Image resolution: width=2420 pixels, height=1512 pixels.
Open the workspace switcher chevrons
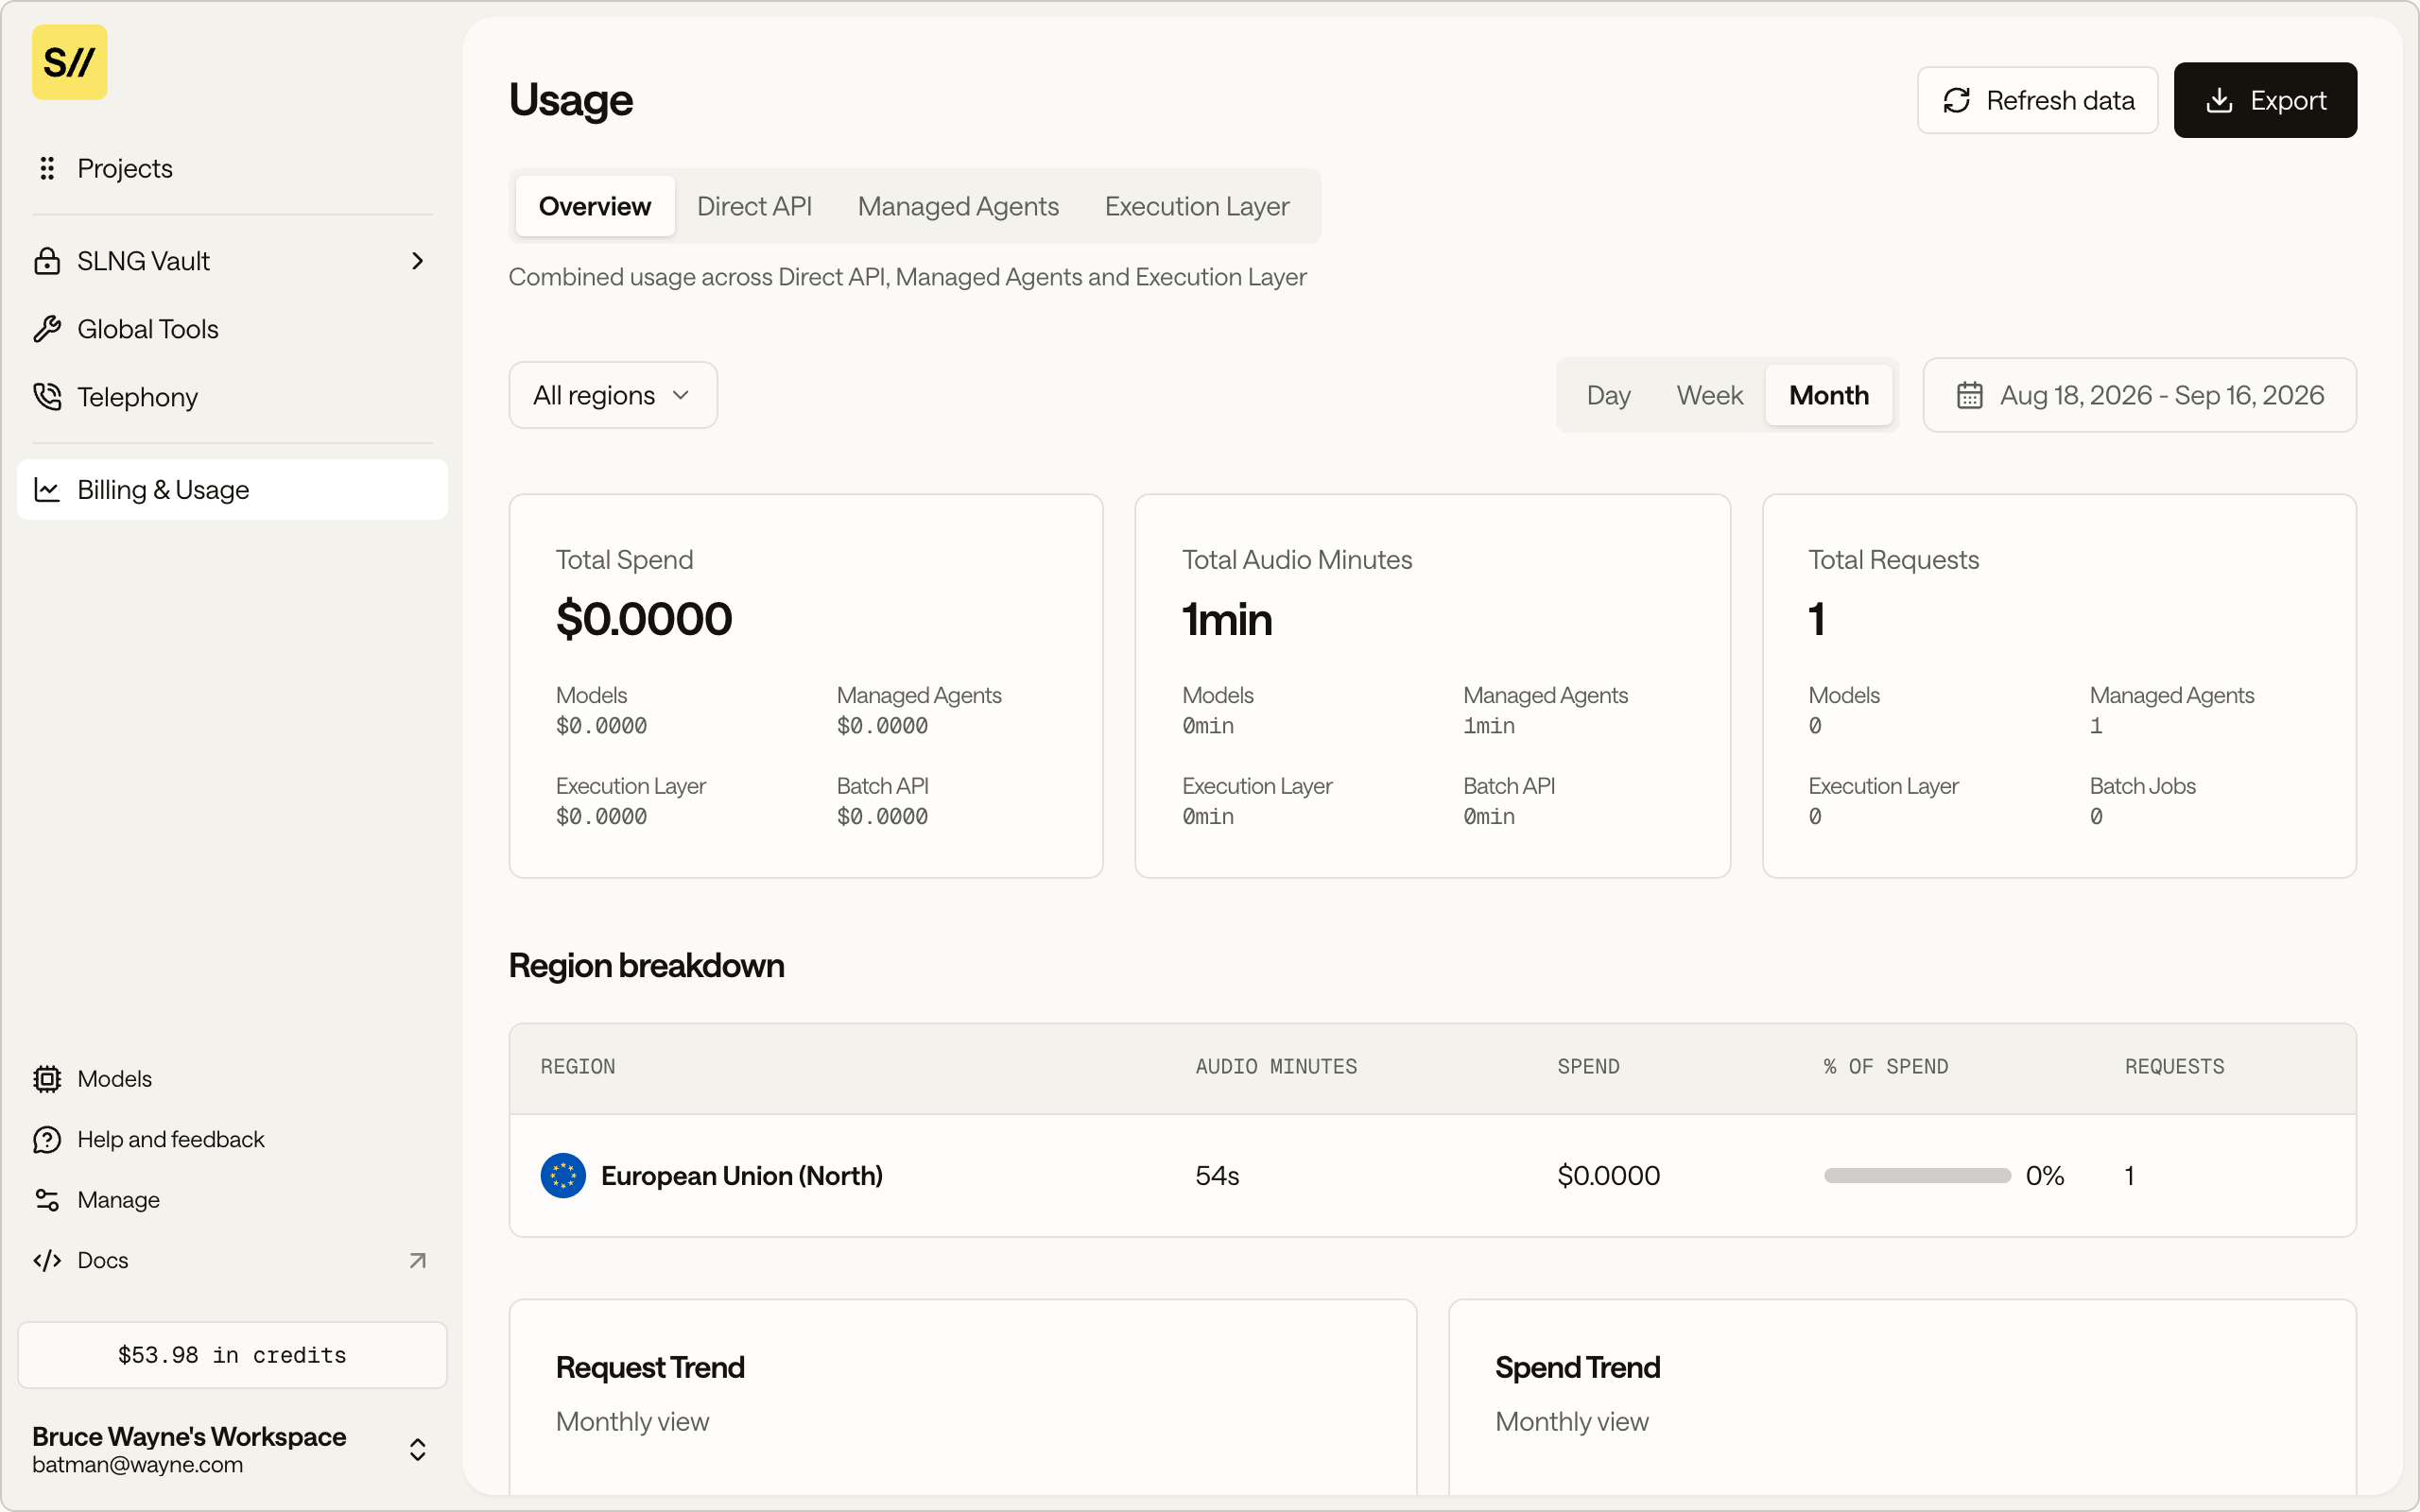[418, 1449]
